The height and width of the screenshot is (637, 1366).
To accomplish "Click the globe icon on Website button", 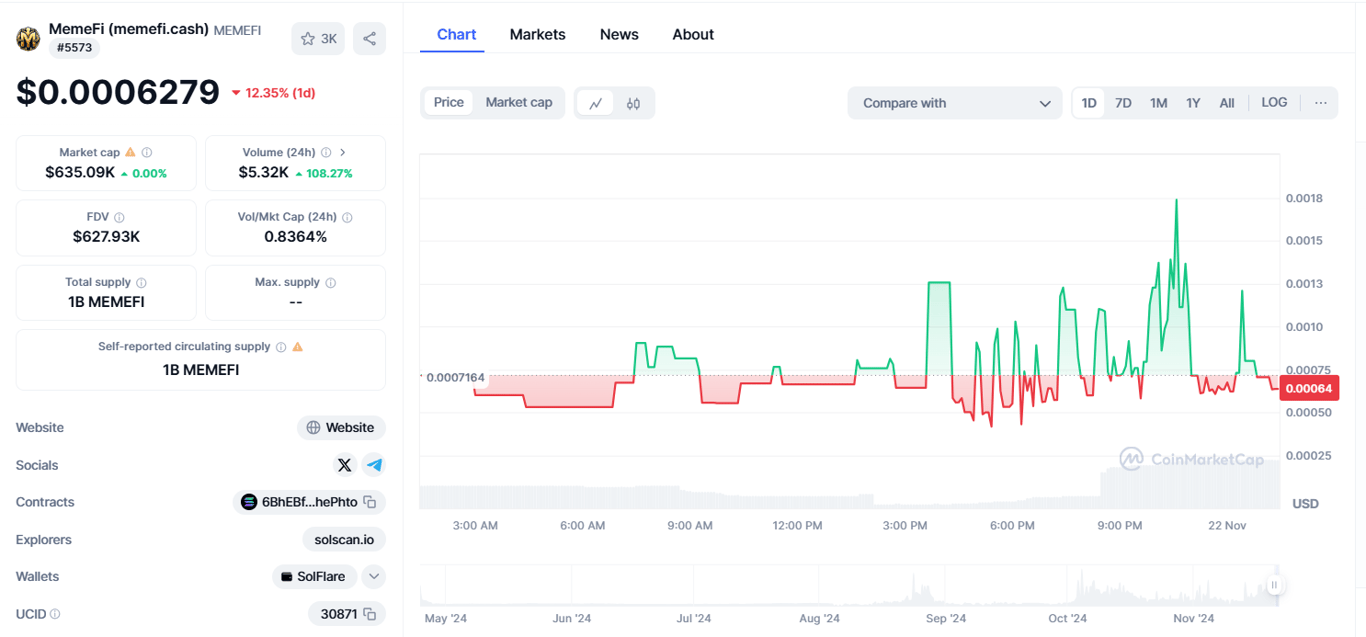I will 313,428.
